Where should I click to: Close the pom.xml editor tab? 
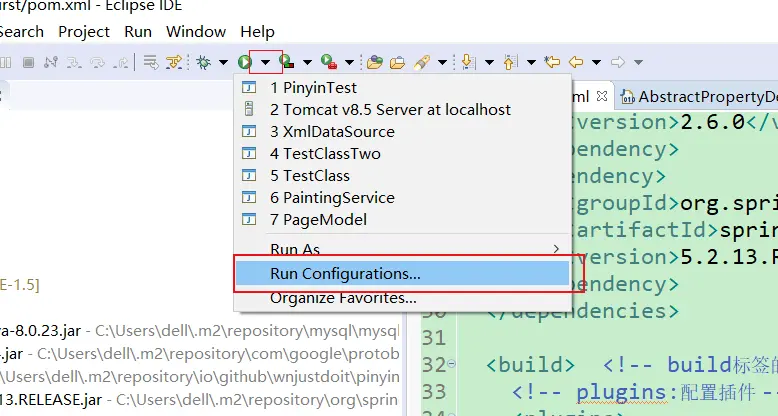tap(602, 97)
